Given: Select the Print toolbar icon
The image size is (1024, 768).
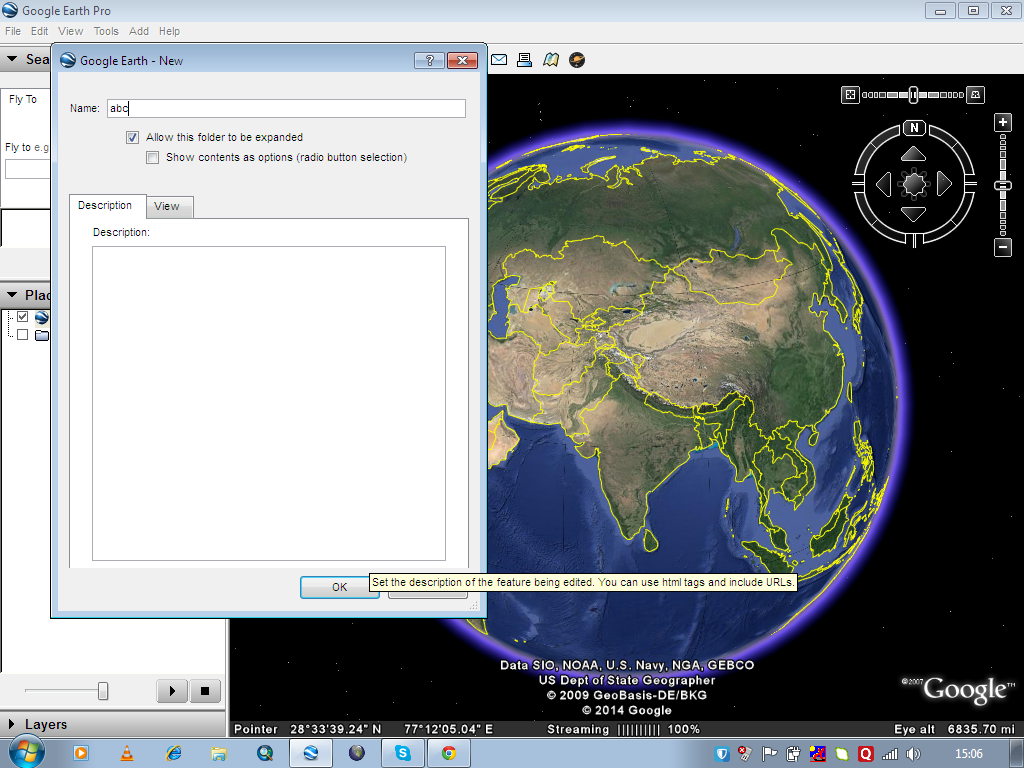Looking at the screenshot, I should click(525, 60).
